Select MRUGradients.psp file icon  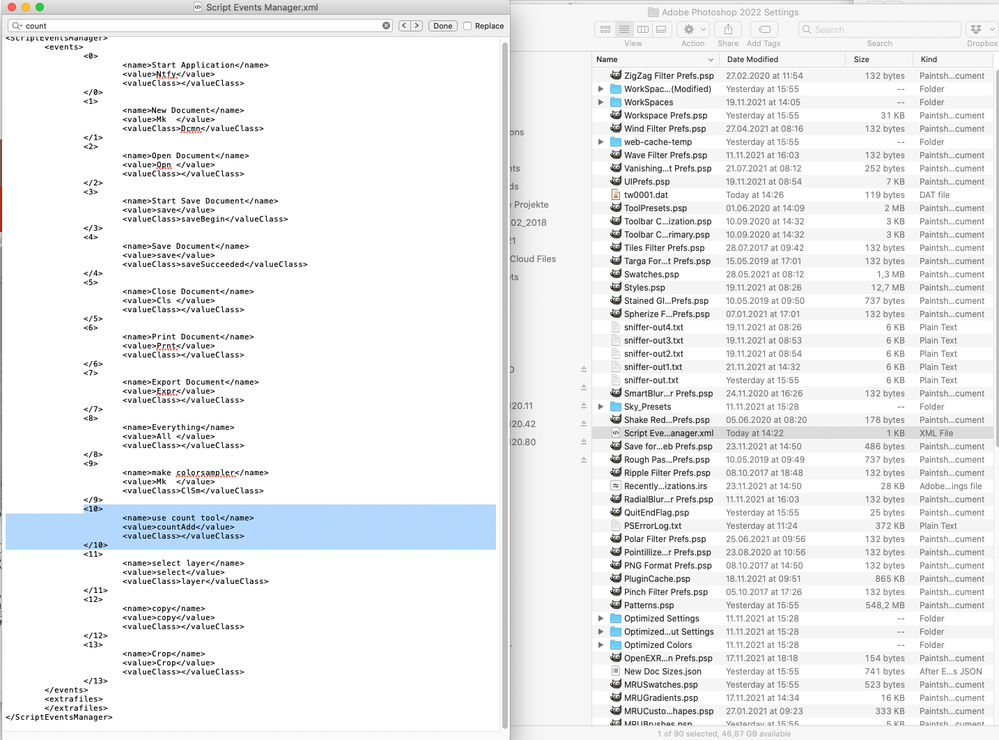point(615,698)
